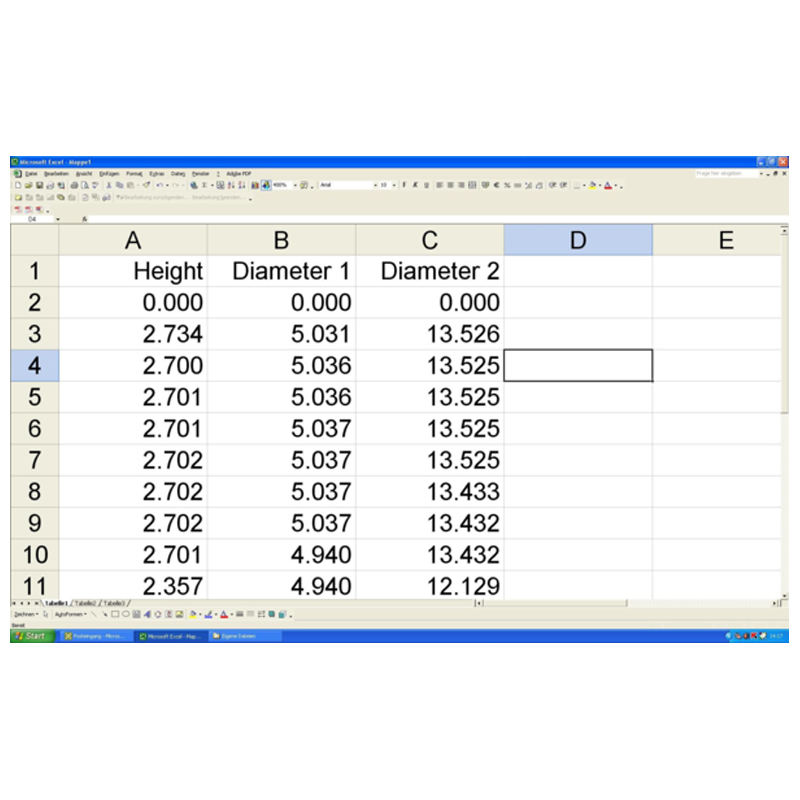Click the Save diskette icon

click(39, 185)
